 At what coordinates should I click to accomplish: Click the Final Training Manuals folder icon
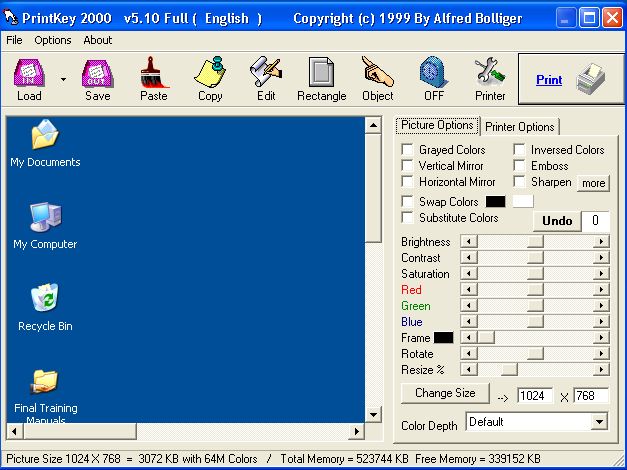tap(45, 381)
